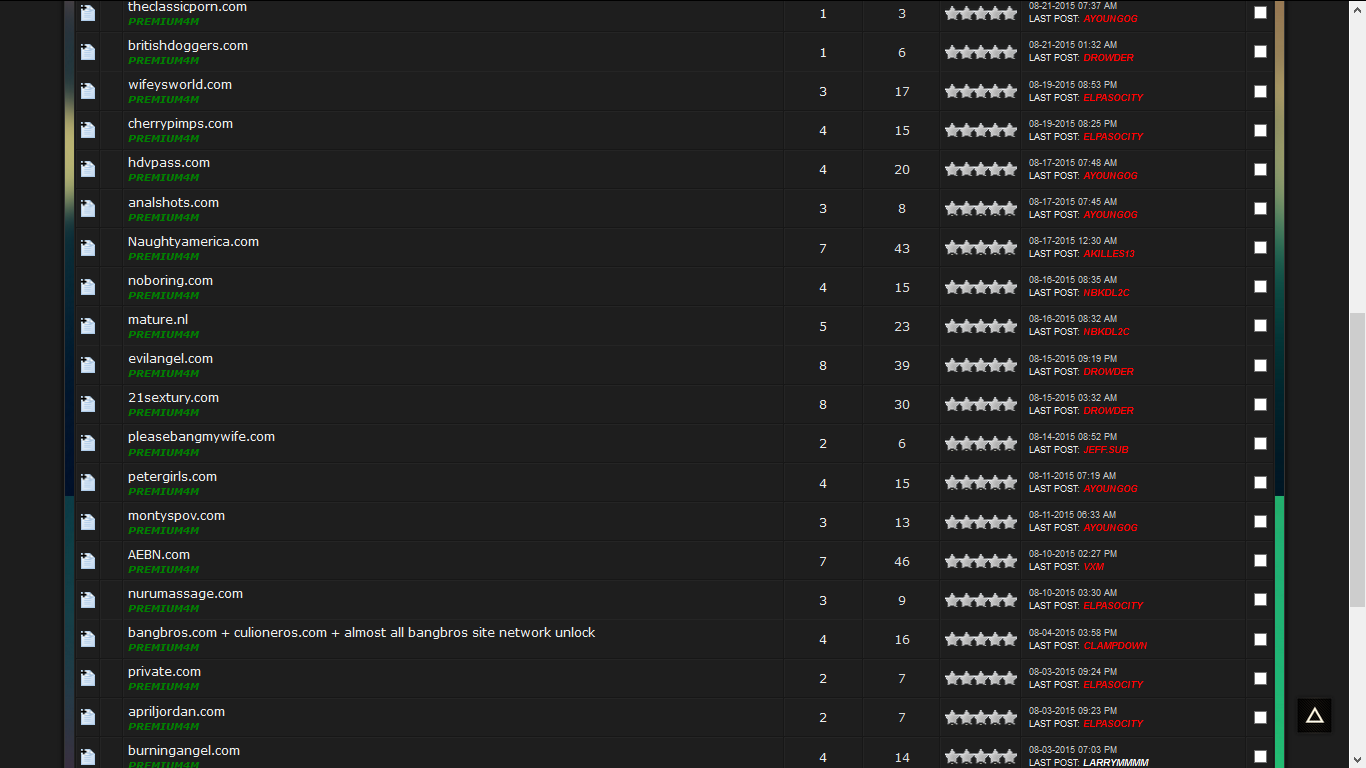Screen dimensions: 1366x768
Task: View last poster VXM's profile
Action: pos(1094,567)
